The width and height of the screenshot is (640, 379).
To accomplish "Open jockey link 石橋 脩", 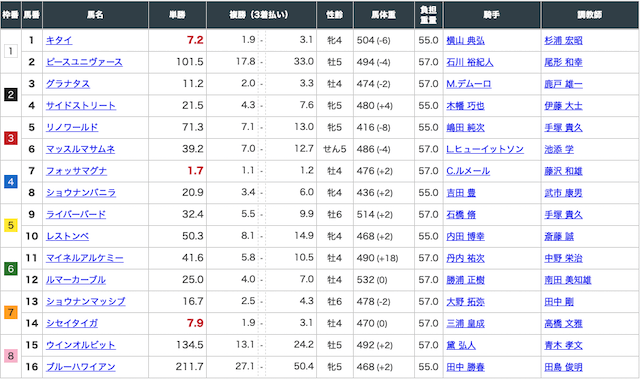I will (461, 215).
